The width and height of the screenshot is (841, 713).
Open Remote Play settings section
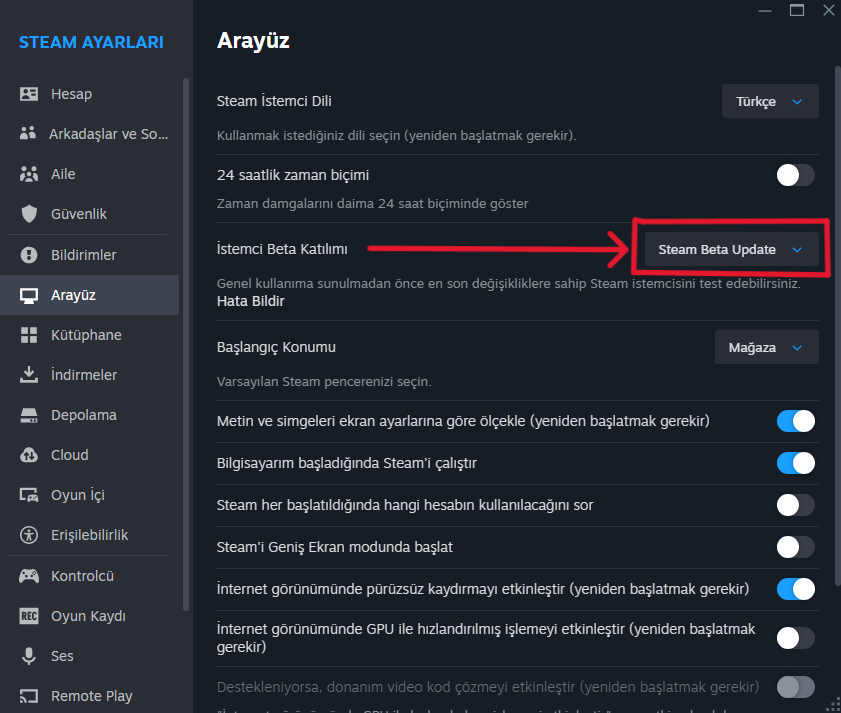coord(90,696)
